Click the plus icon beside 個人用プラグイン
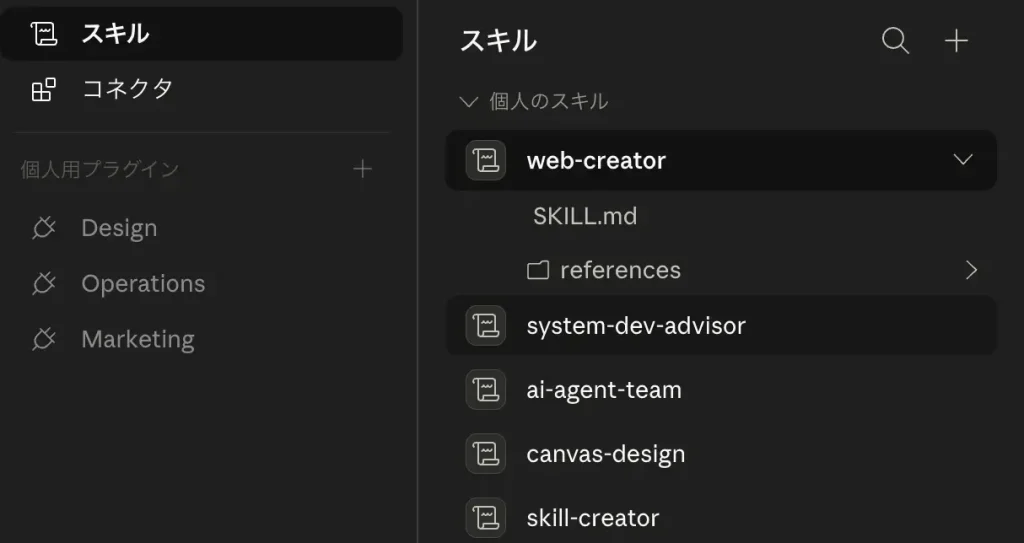Image resolution: width=1024 pixels, height=543 pixels. 363,169
